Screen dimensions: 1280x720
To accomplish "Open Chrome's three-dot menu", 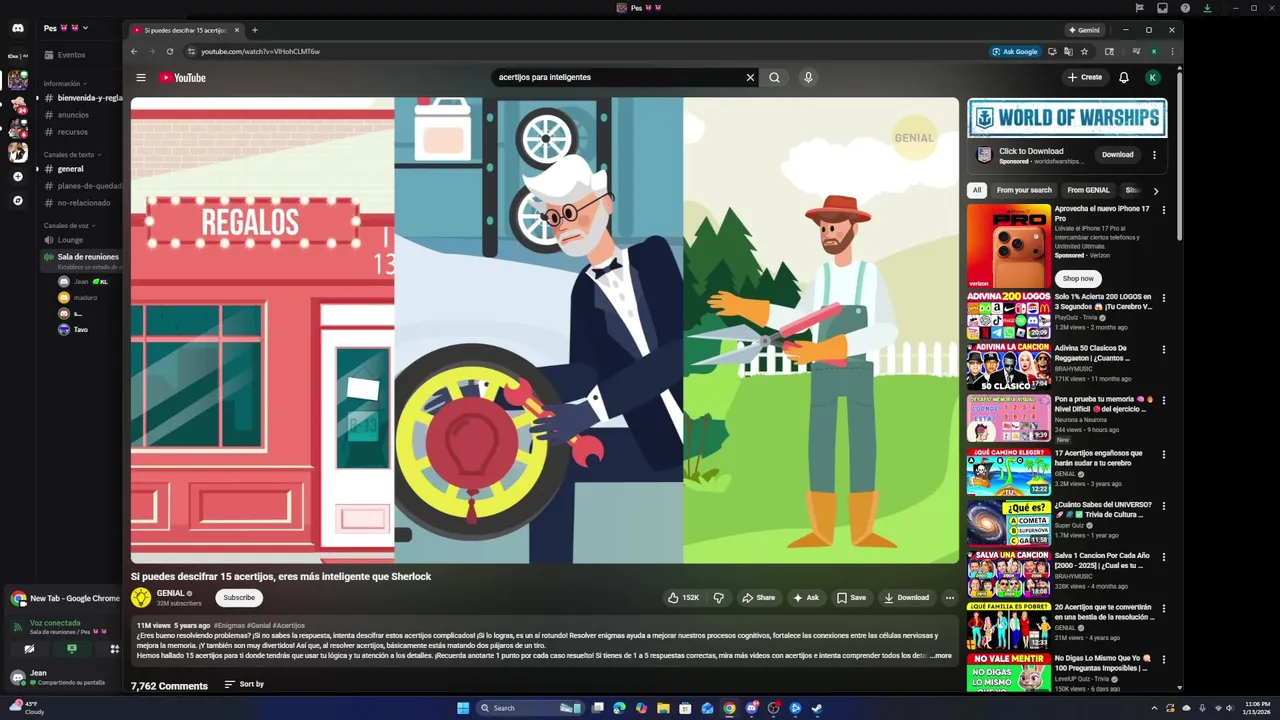I will coord(1172,51).
